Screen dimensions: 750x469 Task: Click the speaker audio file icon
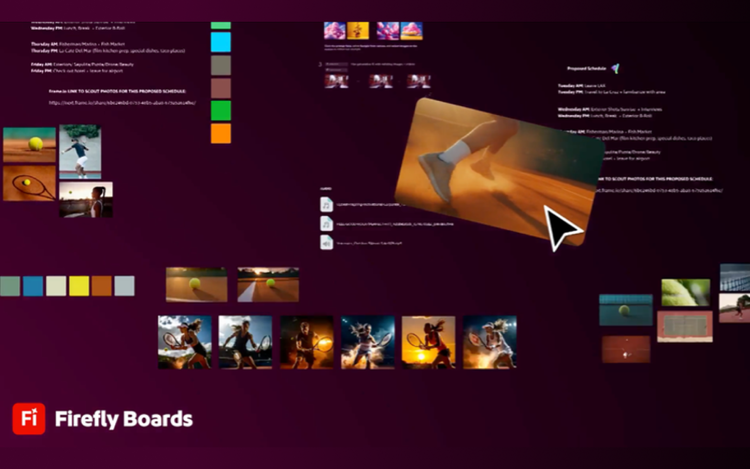coord(327,242)
